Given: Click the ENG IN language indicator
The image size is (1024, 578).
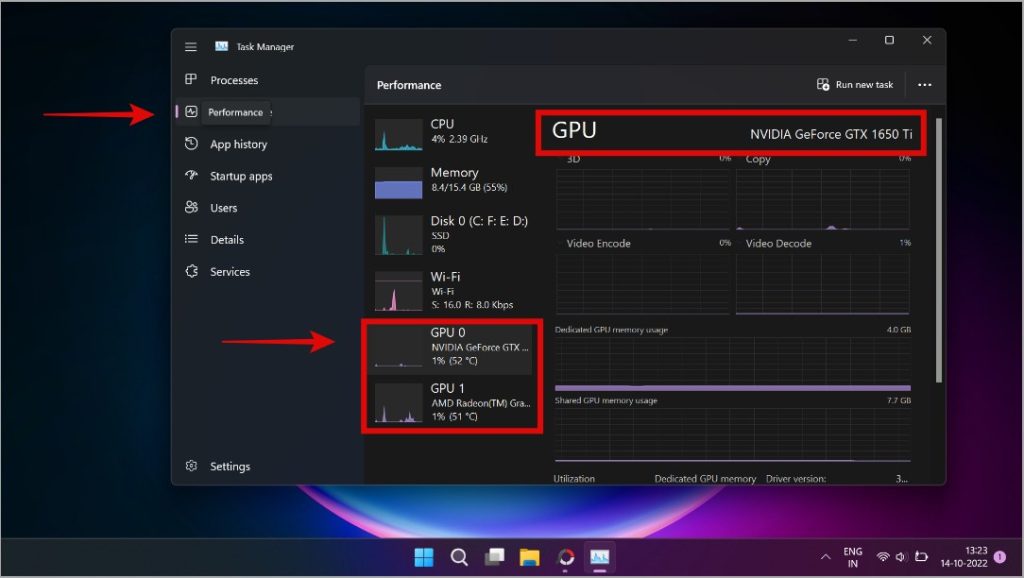Looking at the screenshot, I should coord(853,557).
